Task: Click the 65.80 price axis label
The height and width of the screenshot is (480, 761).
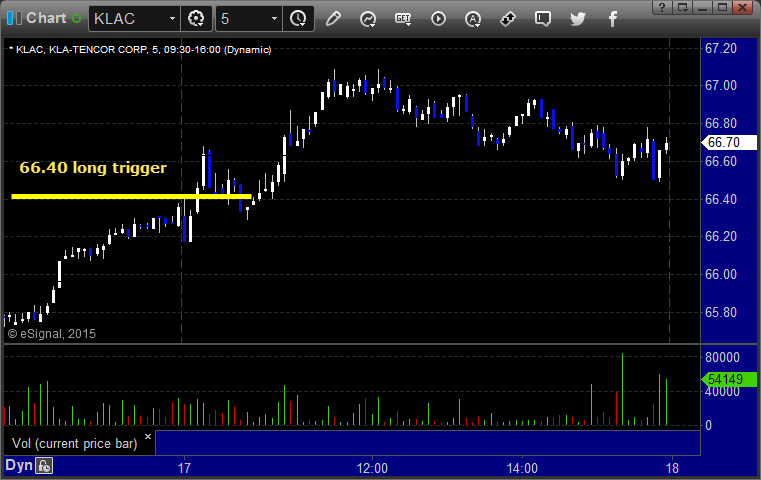Action: [x=721, y=312]
